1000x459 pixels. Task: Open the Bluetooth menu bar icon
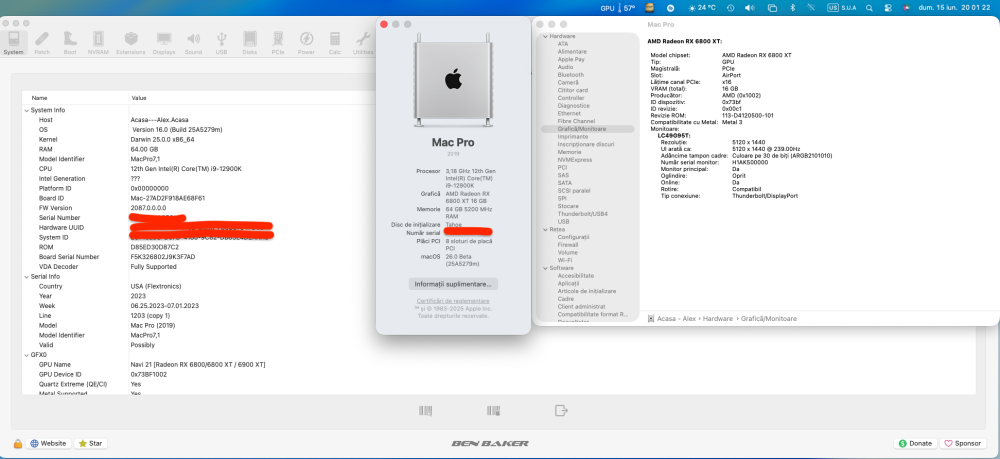pos(793,8)
